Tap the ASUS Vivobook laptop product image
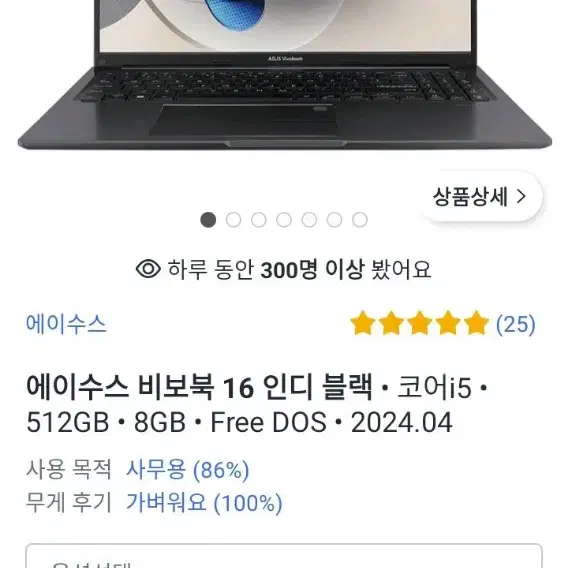Screen dimensions: 568x568 click(284, 74)
